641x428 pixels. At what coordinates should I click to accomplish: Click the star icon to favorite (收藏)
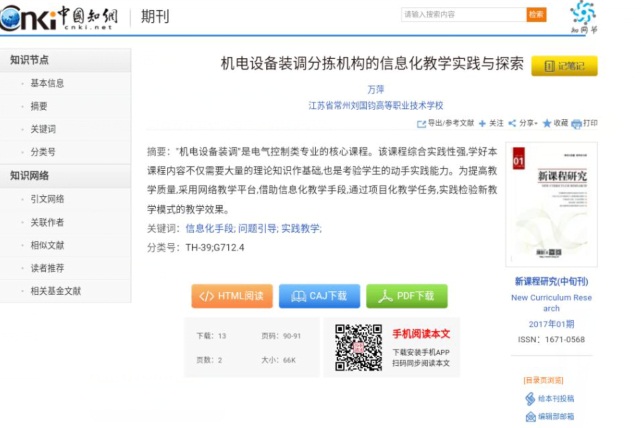coord(547,124)
